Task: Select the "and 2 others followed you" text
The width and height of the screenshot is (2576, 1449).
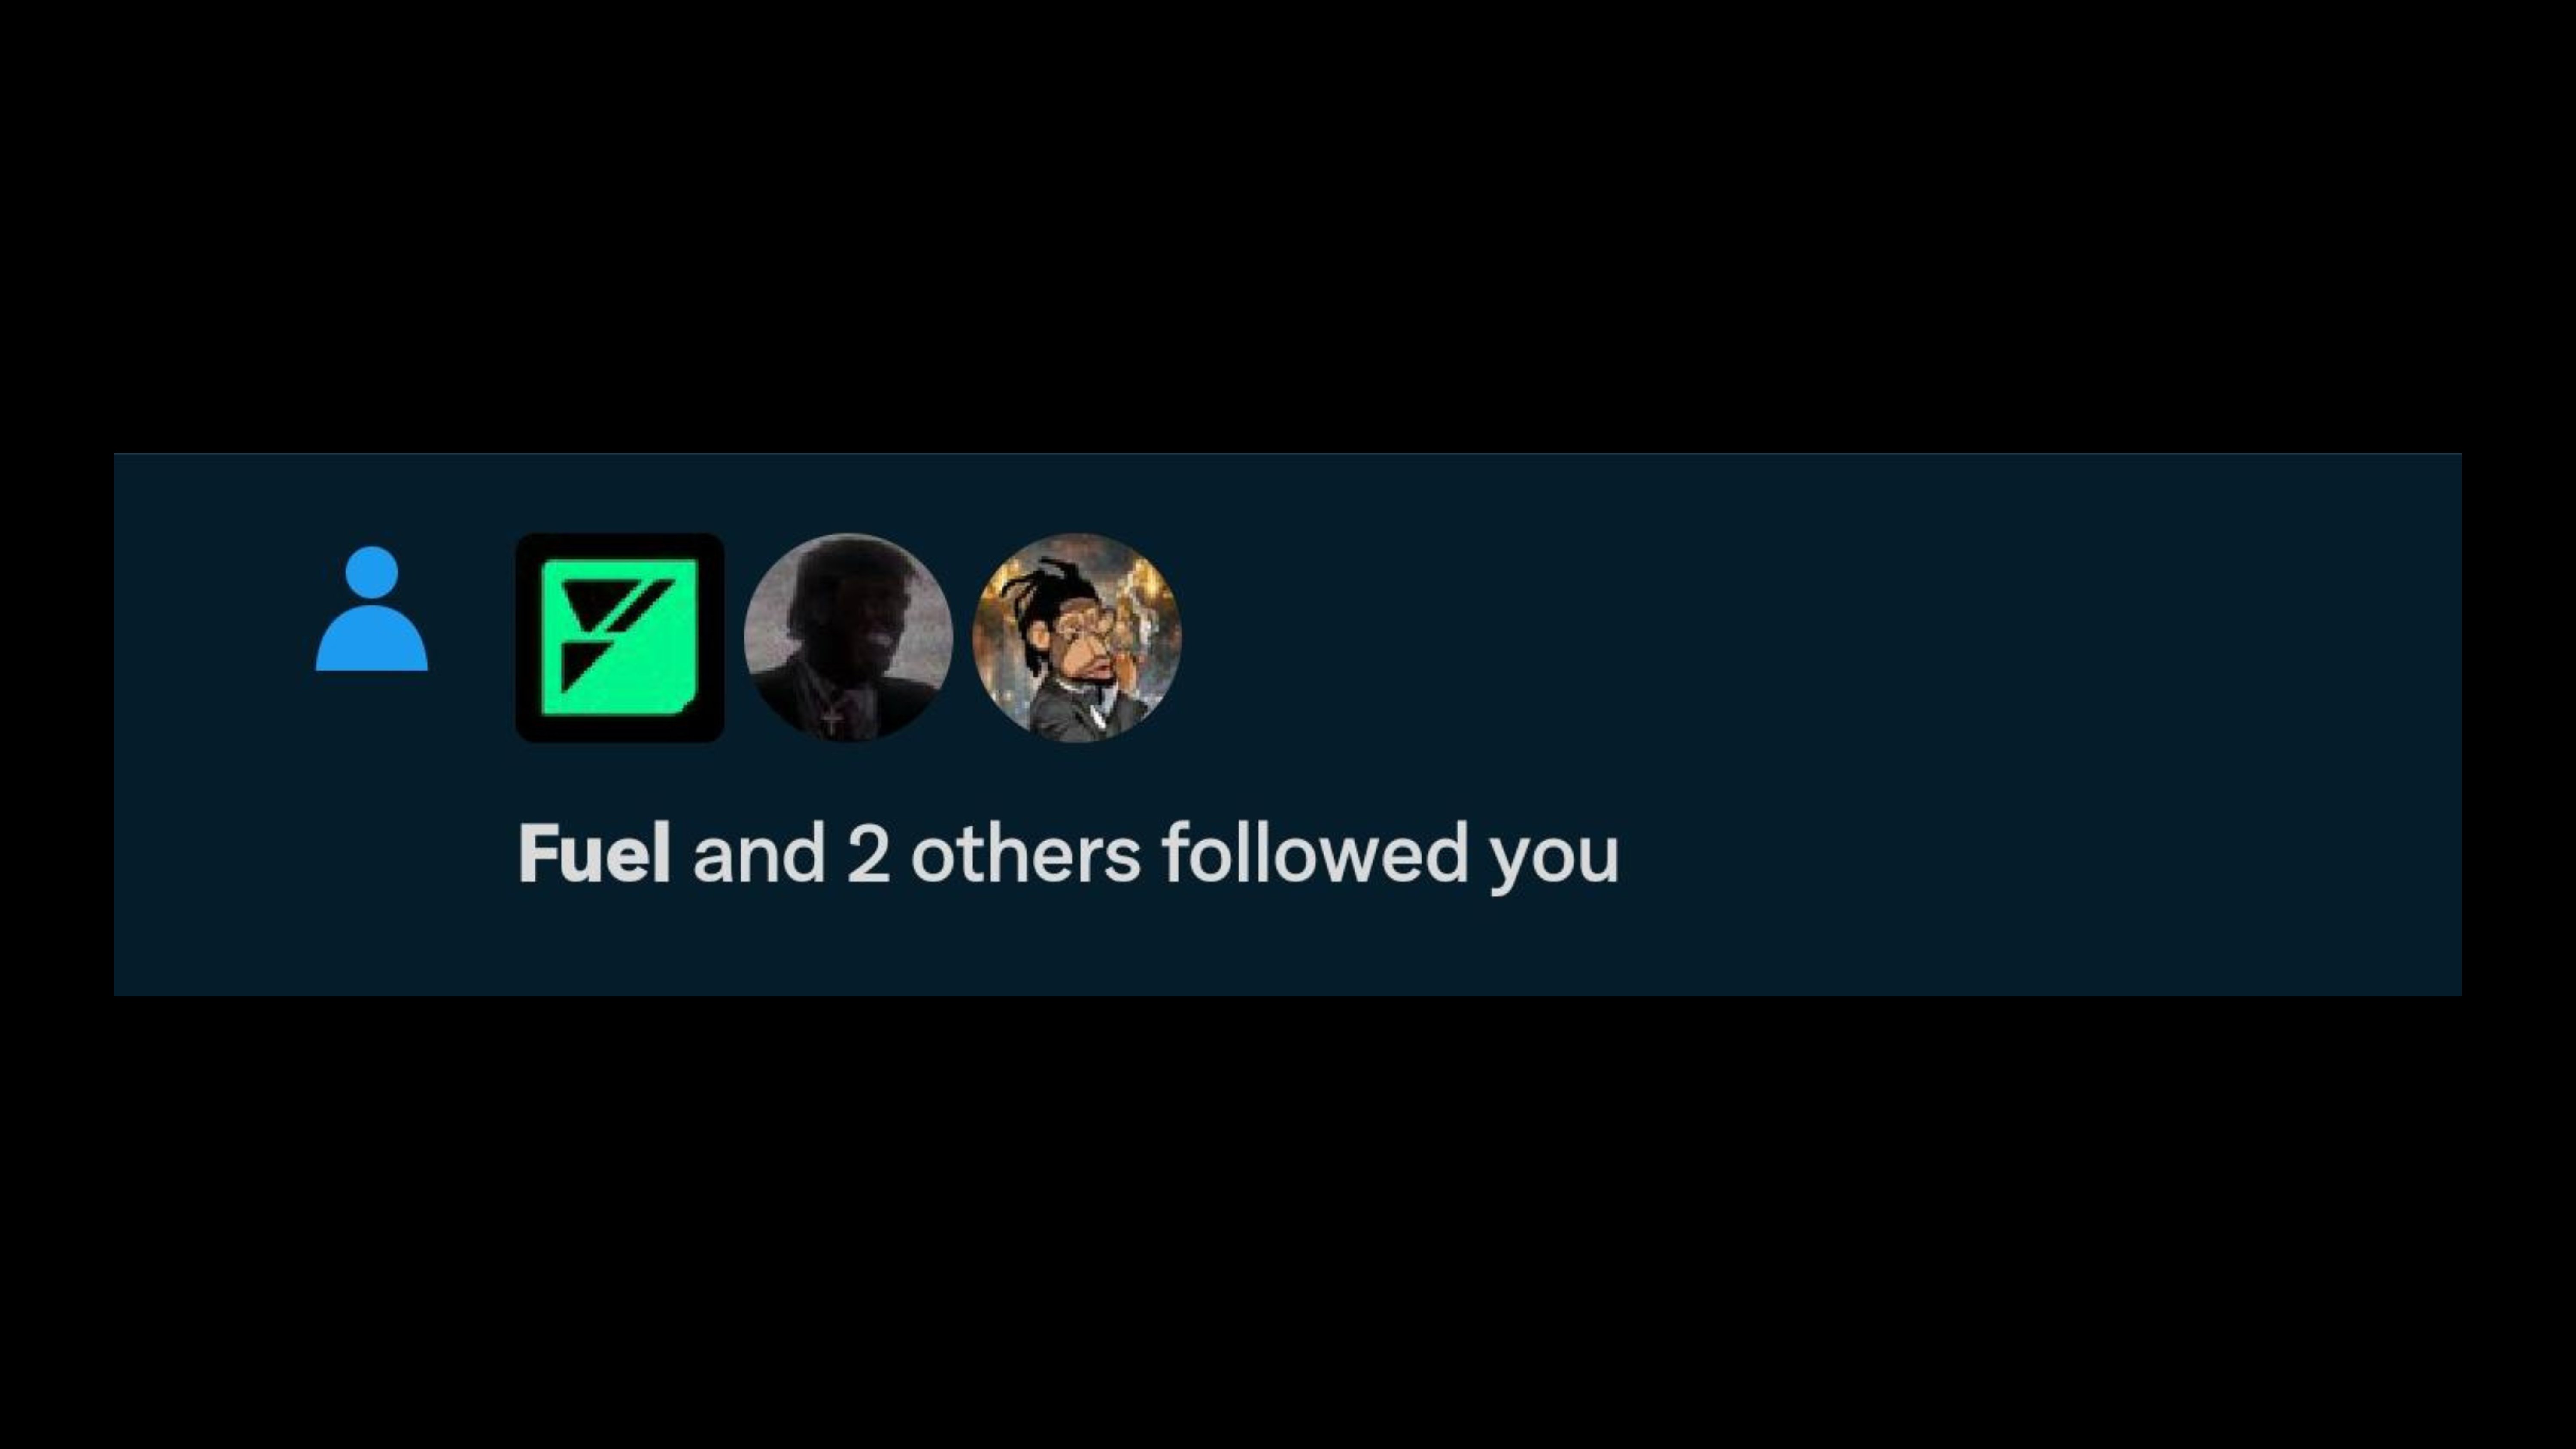Action: pyautogui.click(x=1155, y=856)
